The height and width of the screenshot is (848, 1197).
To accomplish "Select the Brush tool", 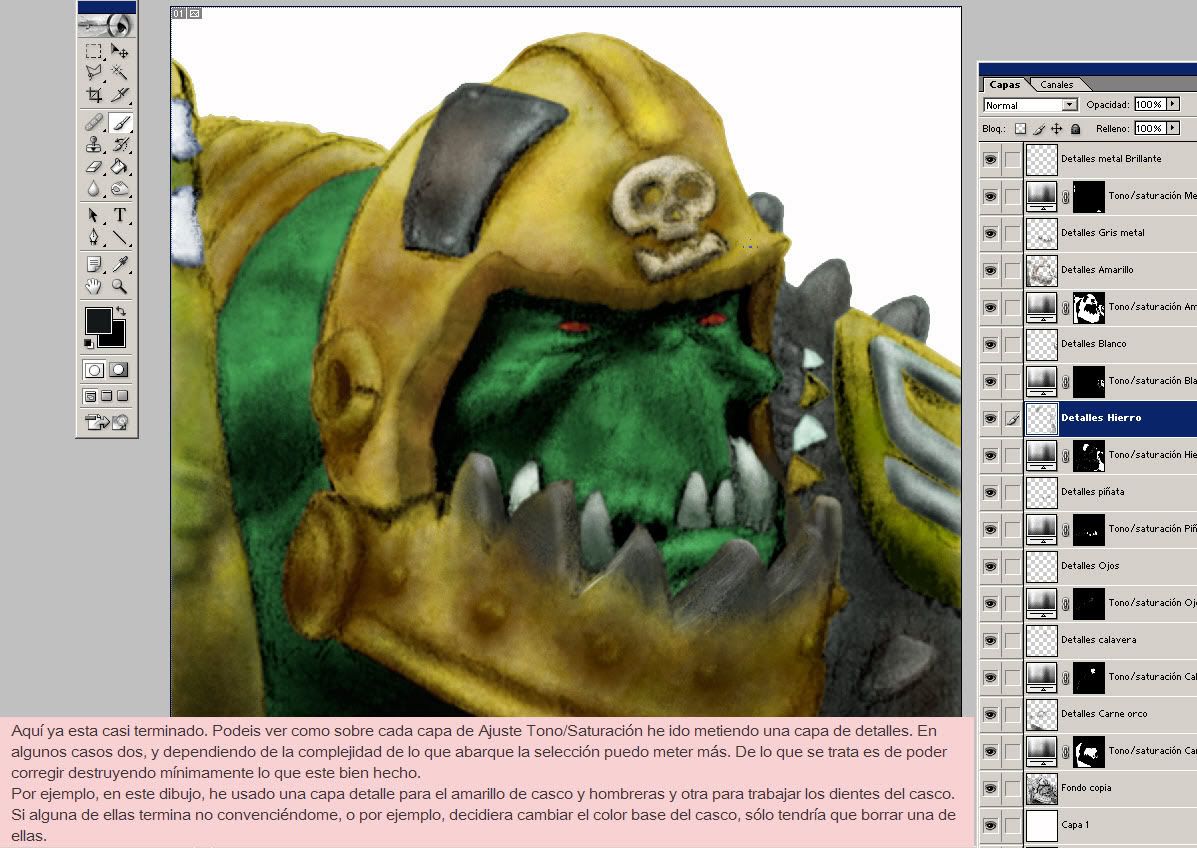I will 119,122.
